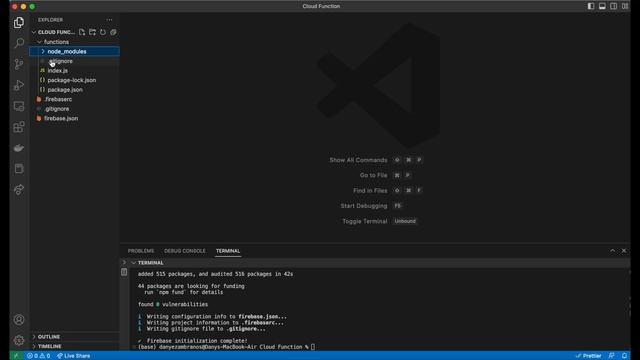Collapse the CLOUD FUNC... workspace section

[x=34, y=32]
